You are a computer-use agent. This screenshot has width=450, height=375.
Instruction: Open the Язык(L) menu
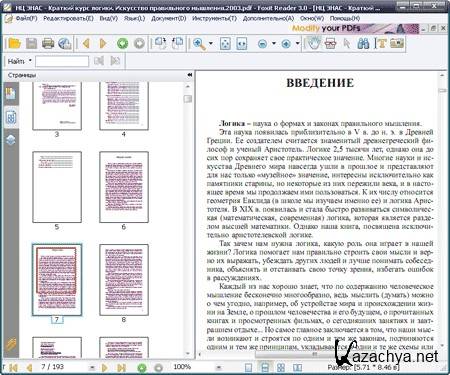pos(134,18)
